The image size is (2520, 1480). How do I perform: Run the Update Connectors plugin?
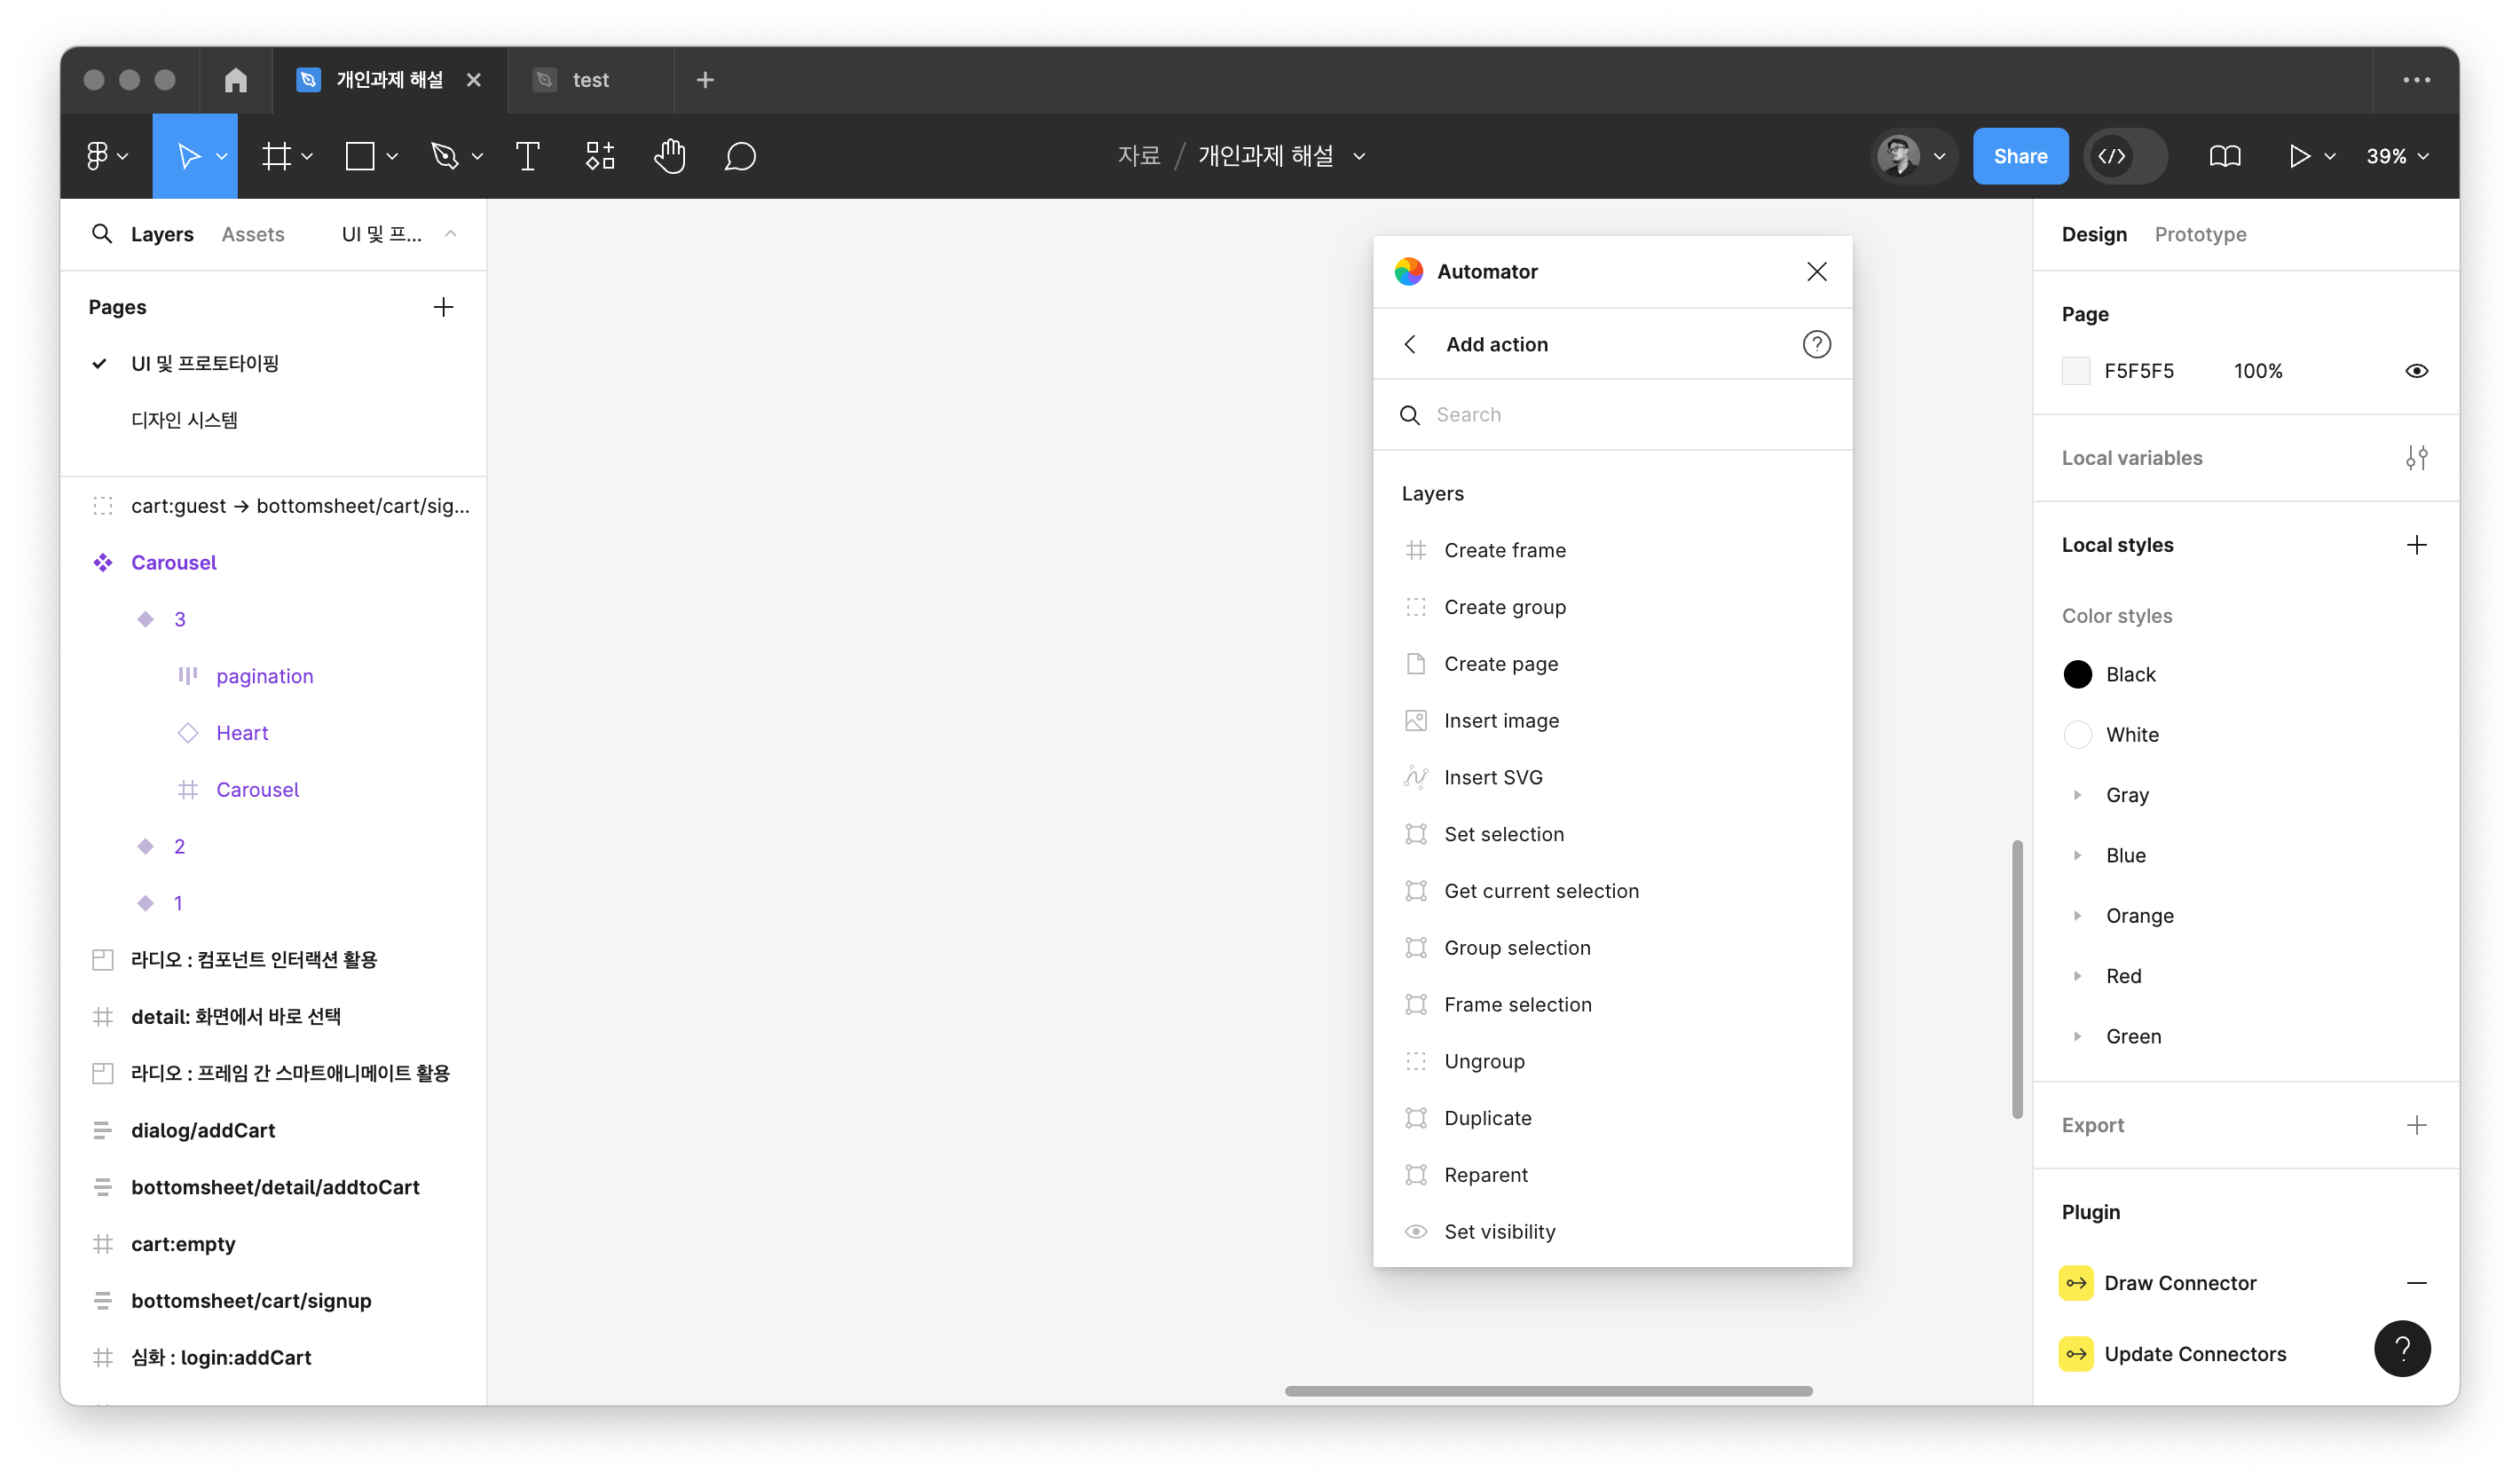pos(2195,1354)
